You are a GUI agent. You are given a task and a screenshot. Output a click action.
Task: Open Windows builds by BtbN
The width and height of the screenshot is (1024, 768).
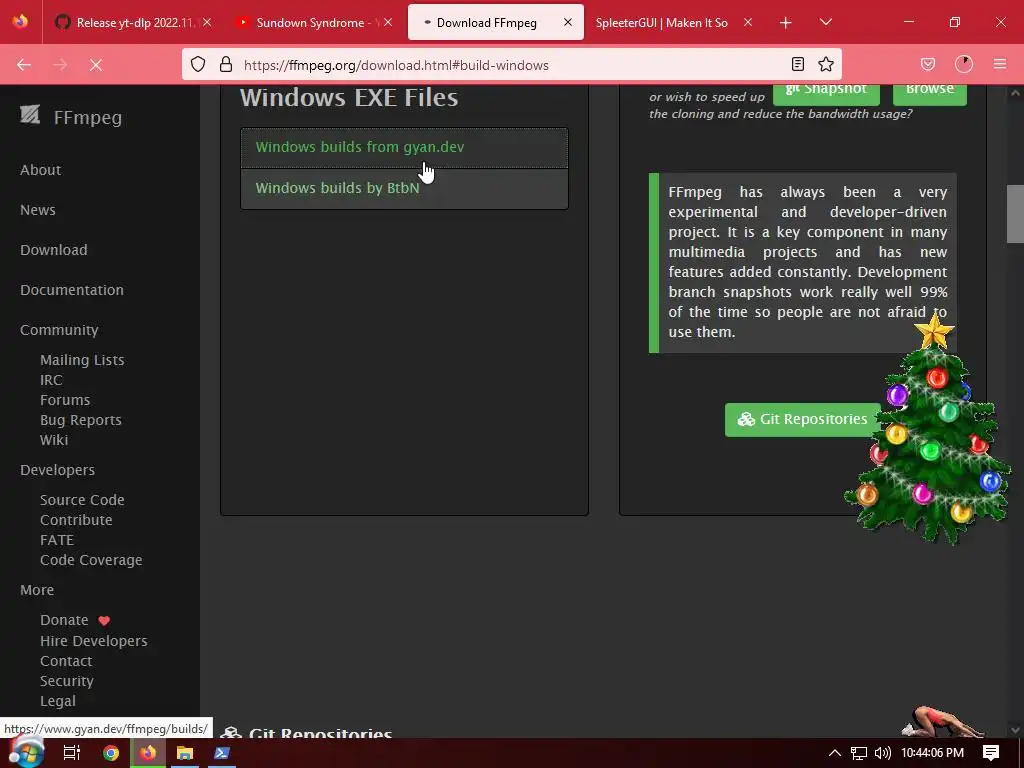404,189
